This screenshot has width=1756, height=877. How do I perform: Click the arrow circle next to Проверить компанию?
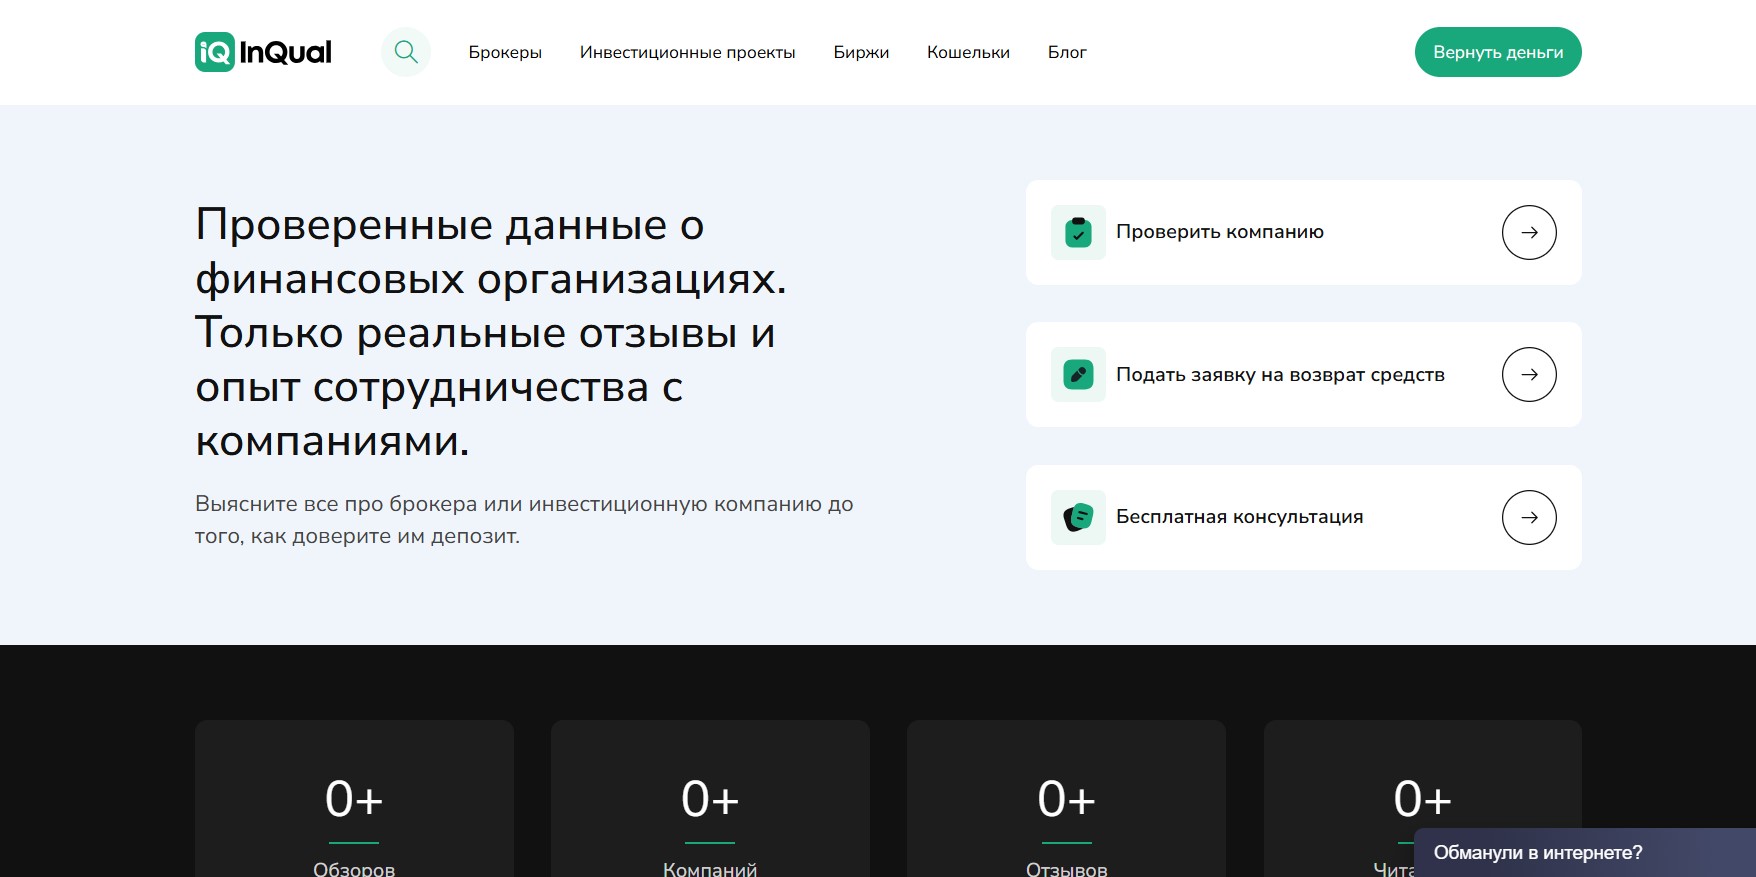(1529, 232)
